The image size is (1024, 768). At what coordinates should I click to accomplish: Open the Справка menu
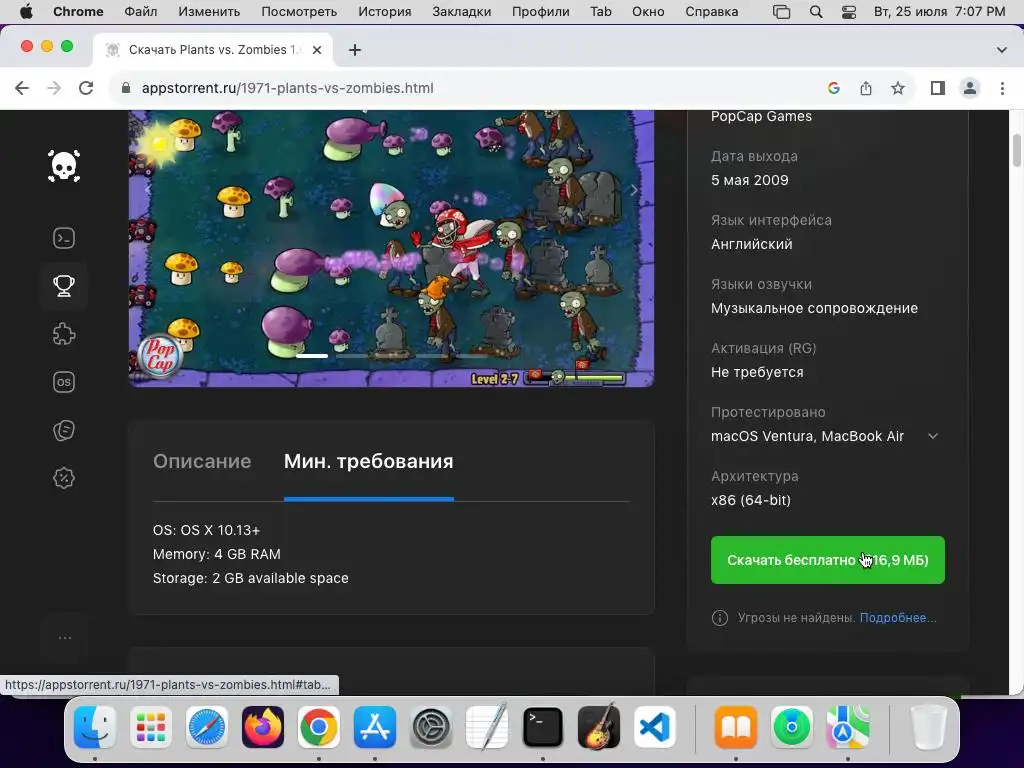point(712,12)
